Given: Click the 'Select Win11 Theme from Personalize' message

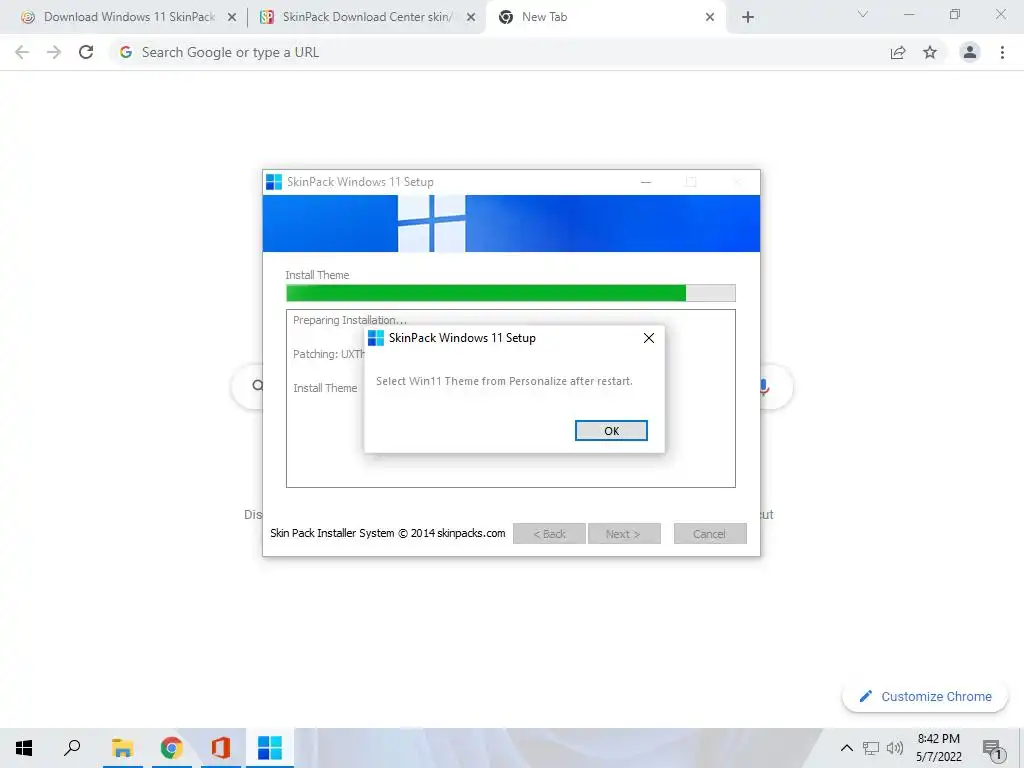Looking at the screenshot, I should click(504, 381).
